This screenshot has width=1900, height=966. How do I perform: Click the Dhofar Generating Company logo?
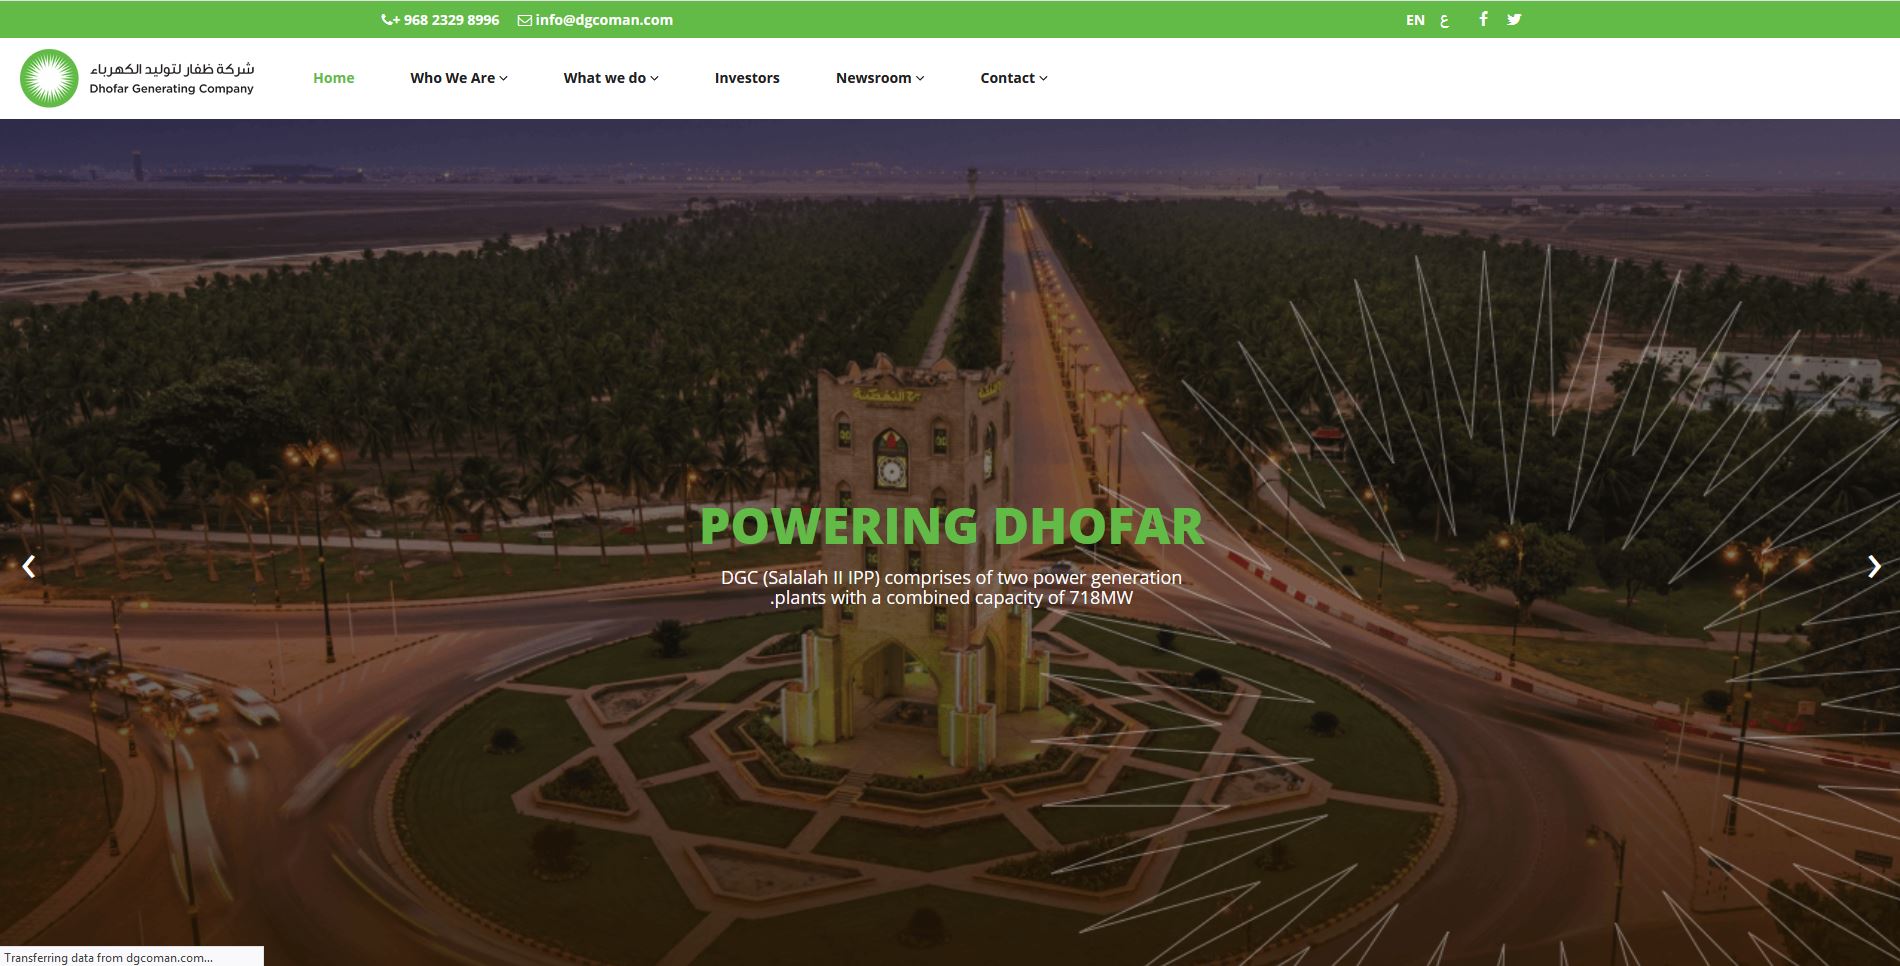[x=137, y=78]
